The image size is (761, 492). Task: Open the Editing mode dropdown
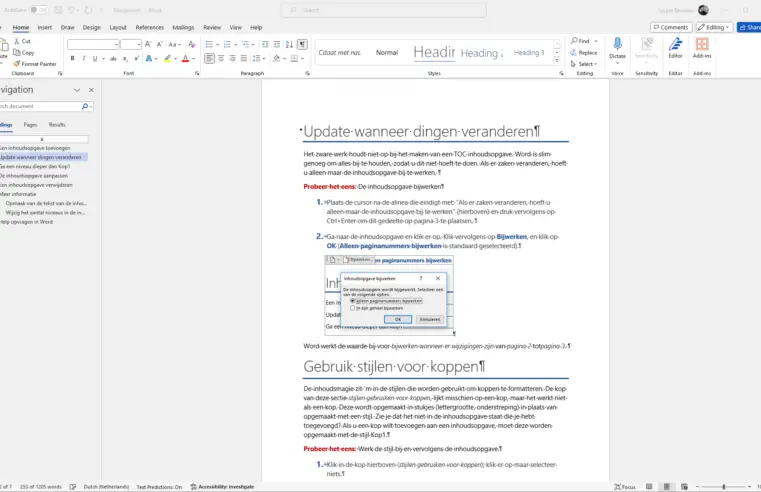tap(714, 27)
